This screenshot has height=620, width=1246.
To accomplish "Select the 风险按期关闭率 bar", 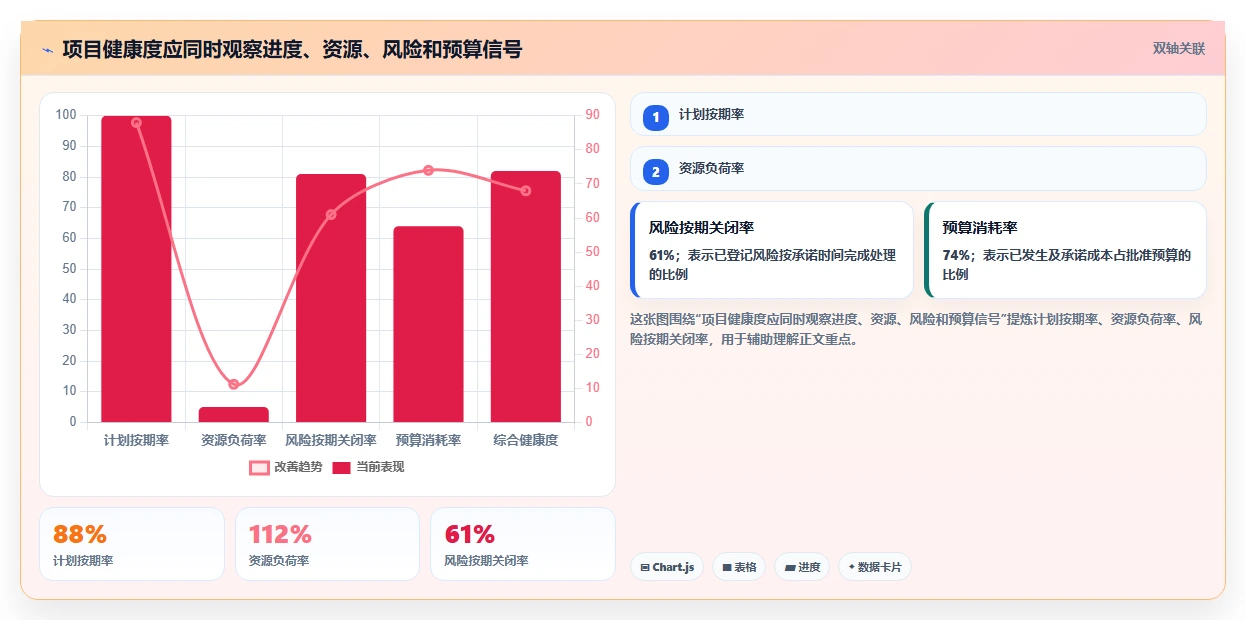I will 331,298.
